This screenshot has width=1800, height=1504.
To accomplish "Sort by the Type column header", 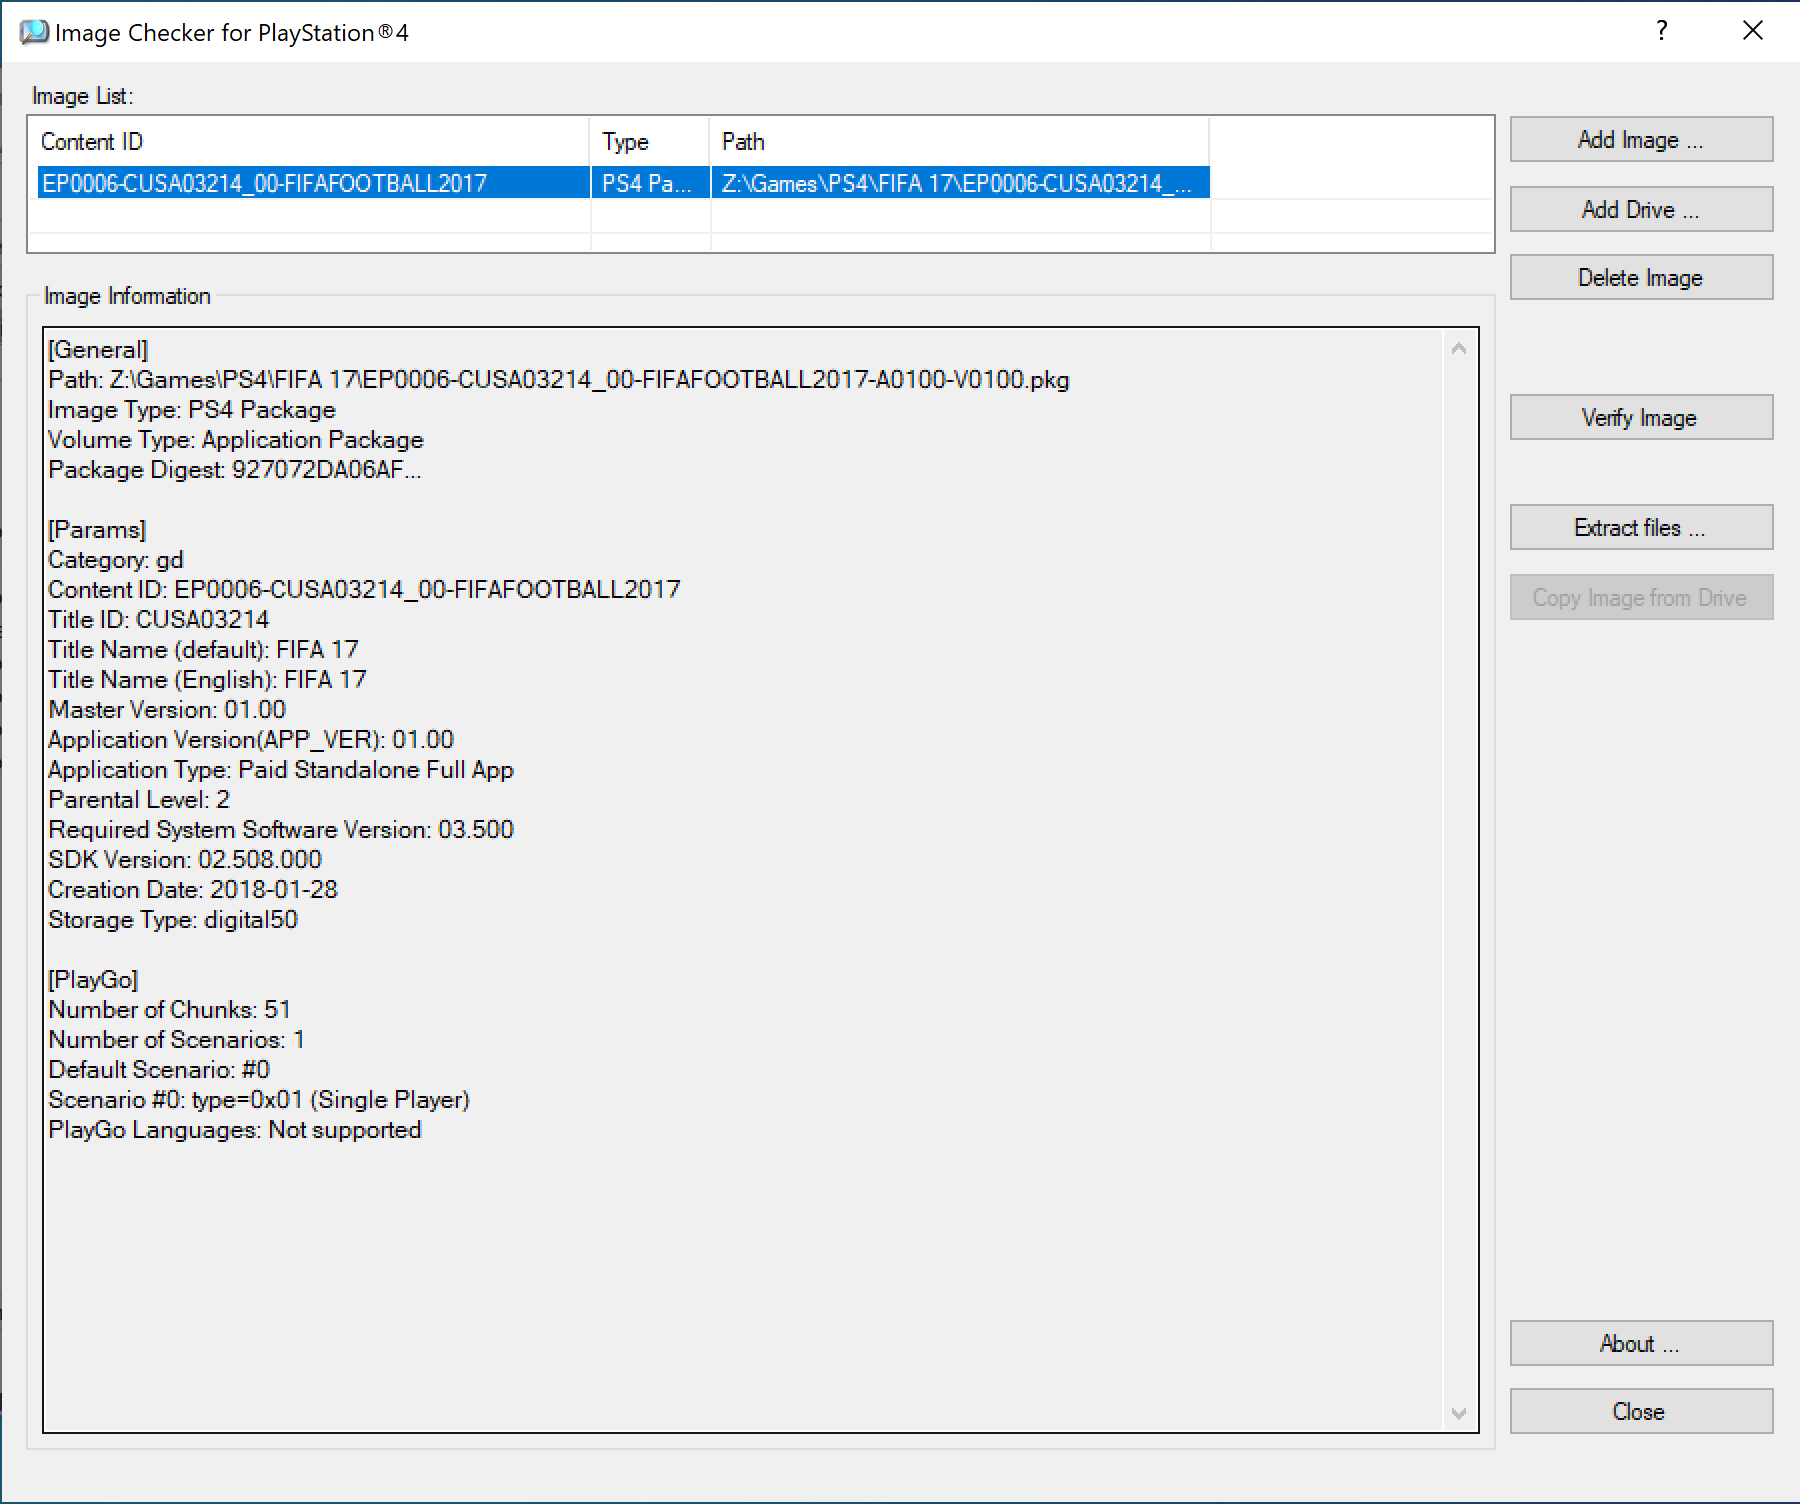I will pos(650,142).
